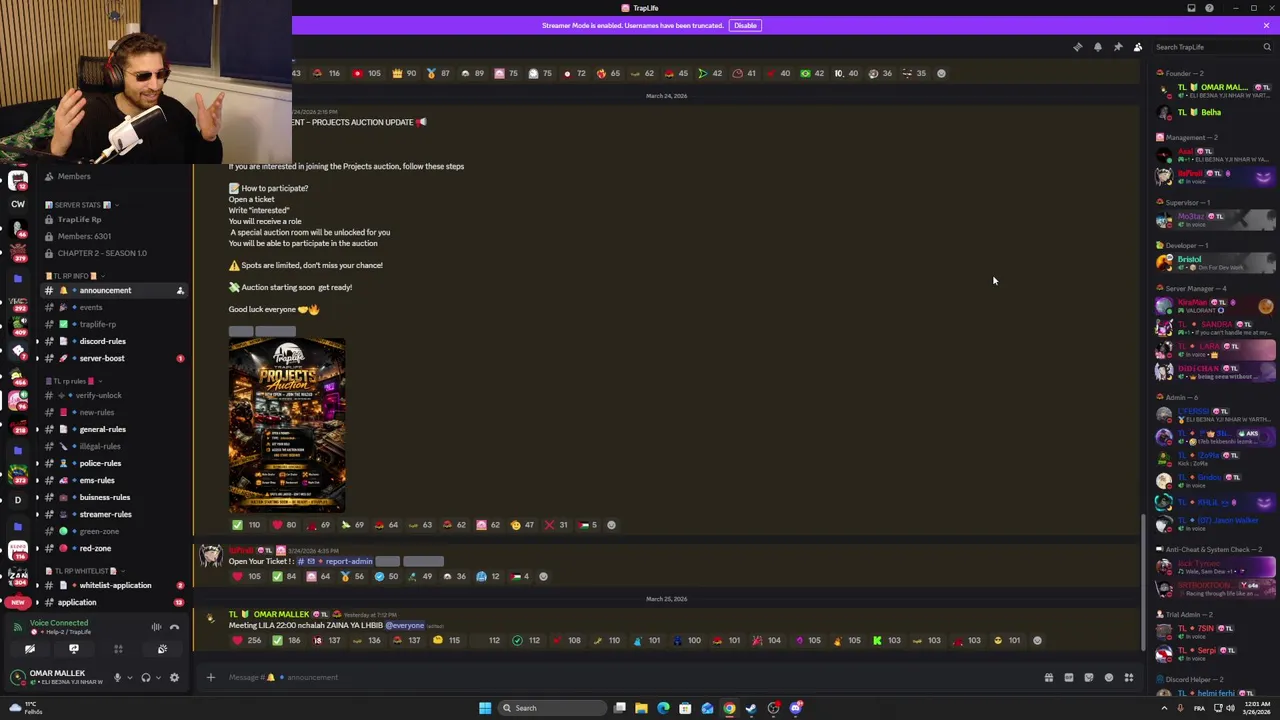Open Belha profile in members list
Image resolution: width=1280 pixels, height=720 pixels.
coord(1215,112)
